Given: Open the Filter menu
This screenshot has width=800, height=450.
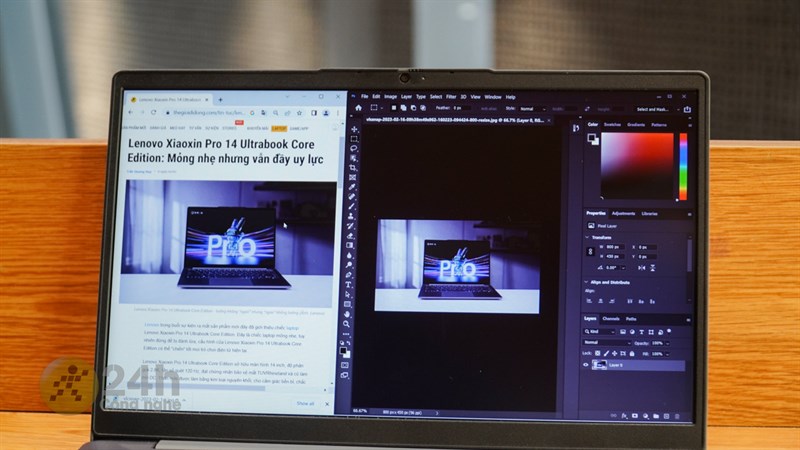Looking at the screenshot, I should coord(451,96).
